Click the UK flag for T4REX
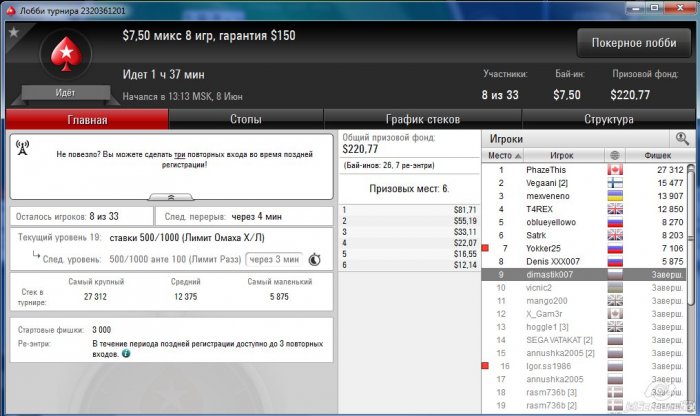This screenshot has width=700, height=416. (x=615, y=209)
